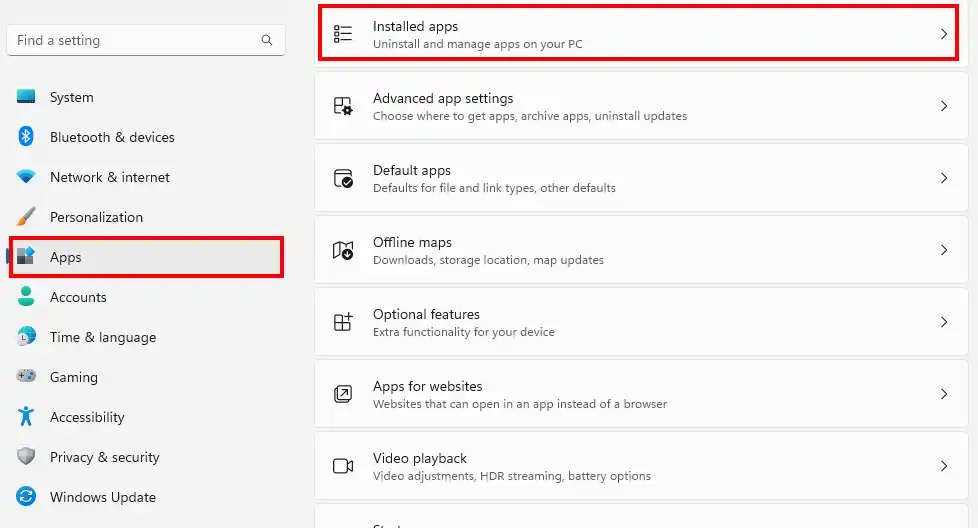This screenshot has height=528, width=978.
Task: Open the Installed apps title
Action: [x=415, y=26]
